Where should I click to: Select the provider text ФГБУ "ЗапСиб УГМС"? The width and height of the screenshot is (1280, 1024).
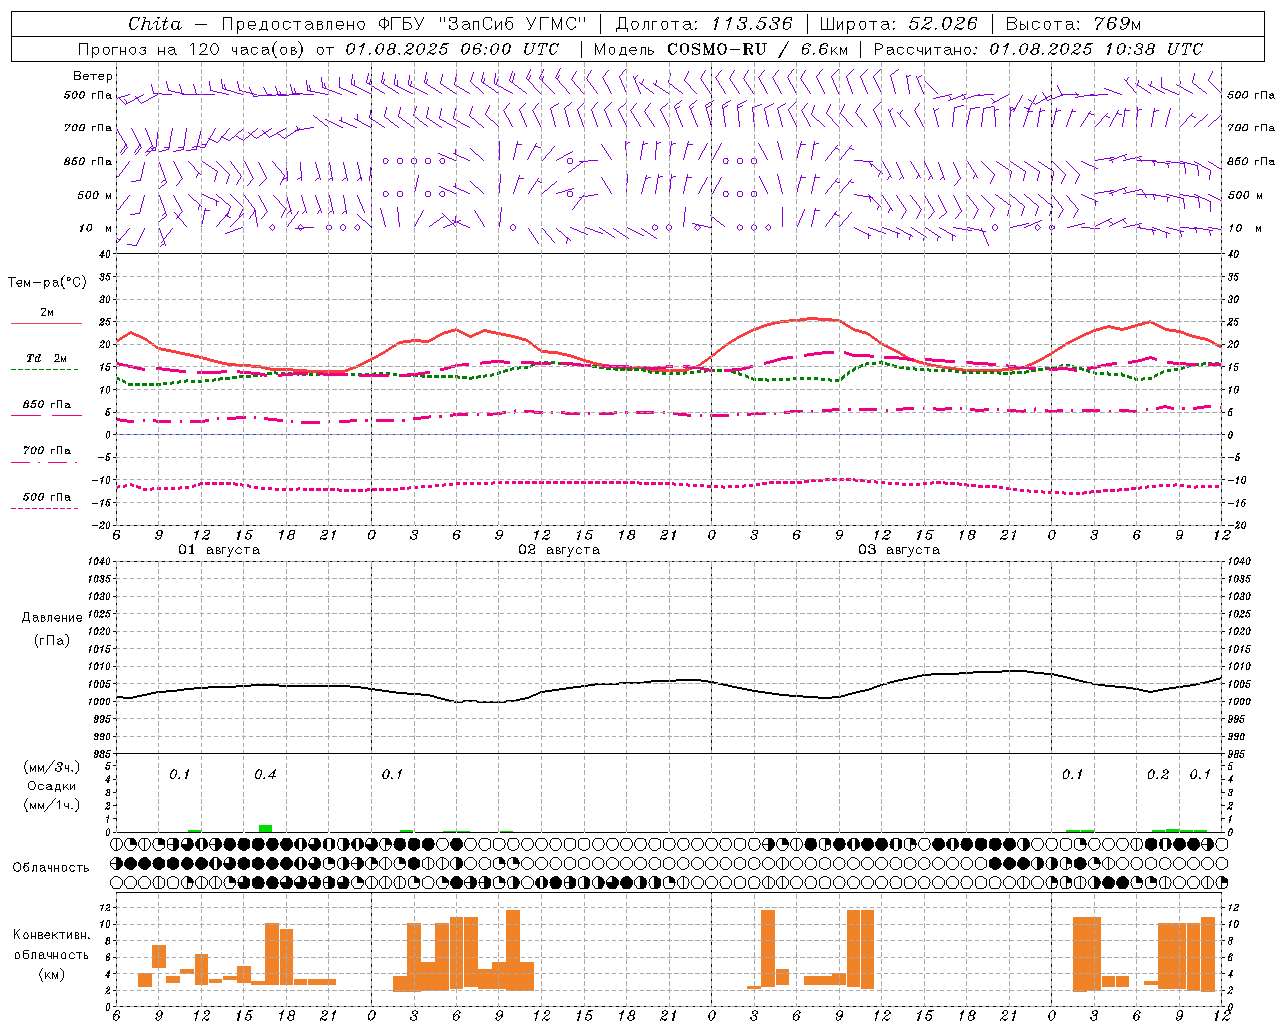coord(480,24)
